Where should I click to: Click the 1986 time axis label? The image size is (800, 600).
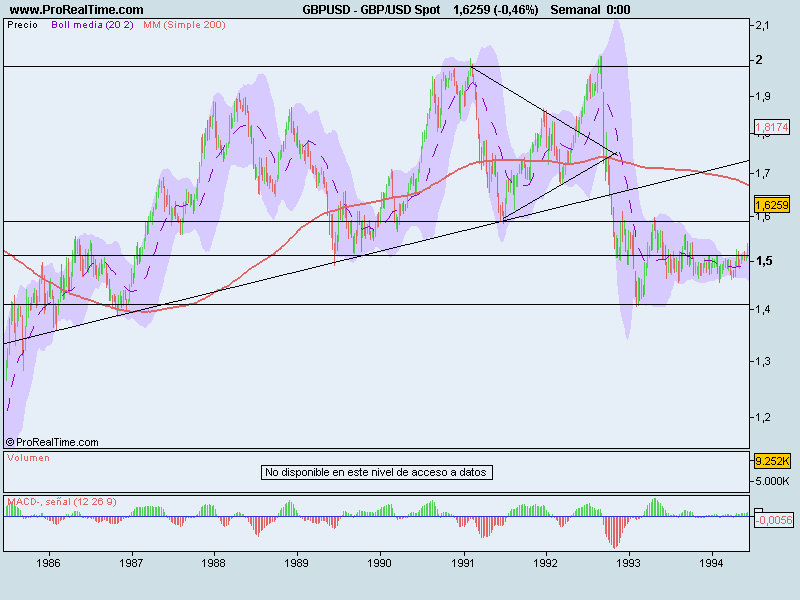[x=48, y=563]
